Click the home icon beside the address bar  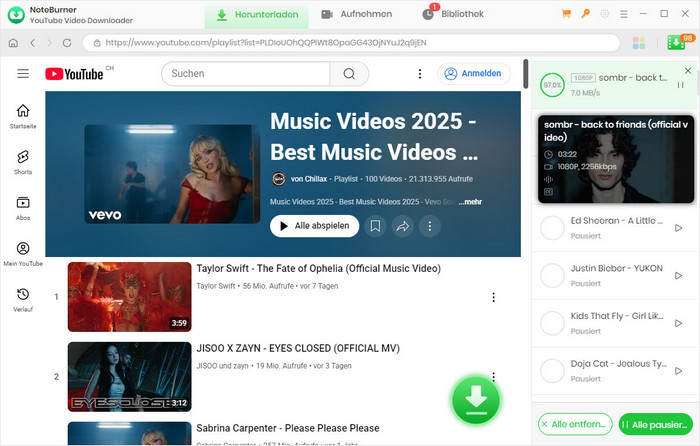click(13, 43)
